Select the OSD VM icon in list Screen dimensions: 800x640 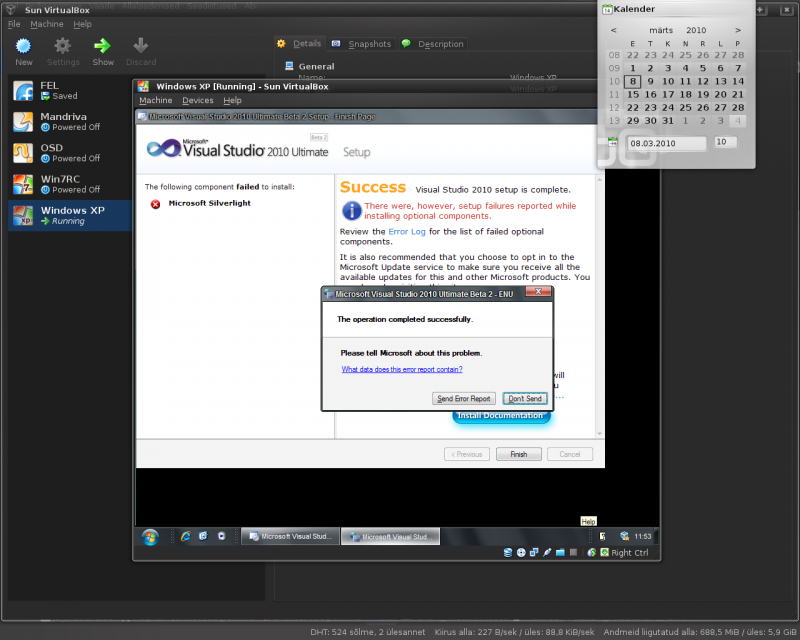pyautogui.click(x=23, y=153)
